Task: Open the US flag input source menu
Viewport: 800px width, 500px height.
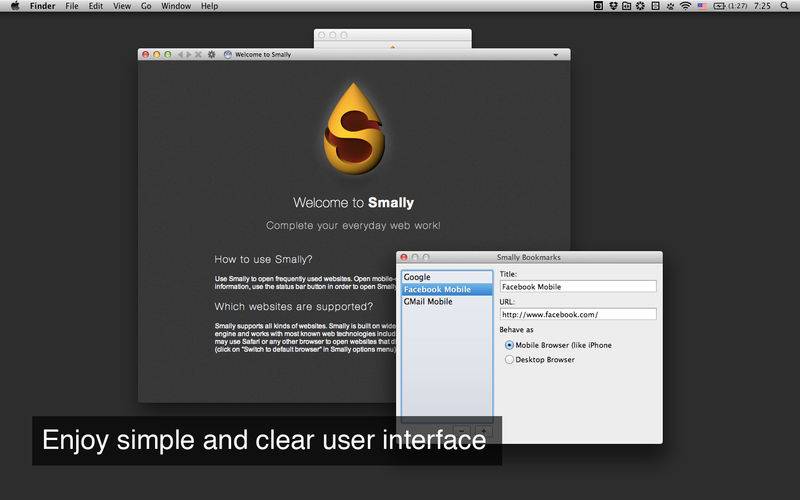Action: pyautogui.click(x=702, y=6)
